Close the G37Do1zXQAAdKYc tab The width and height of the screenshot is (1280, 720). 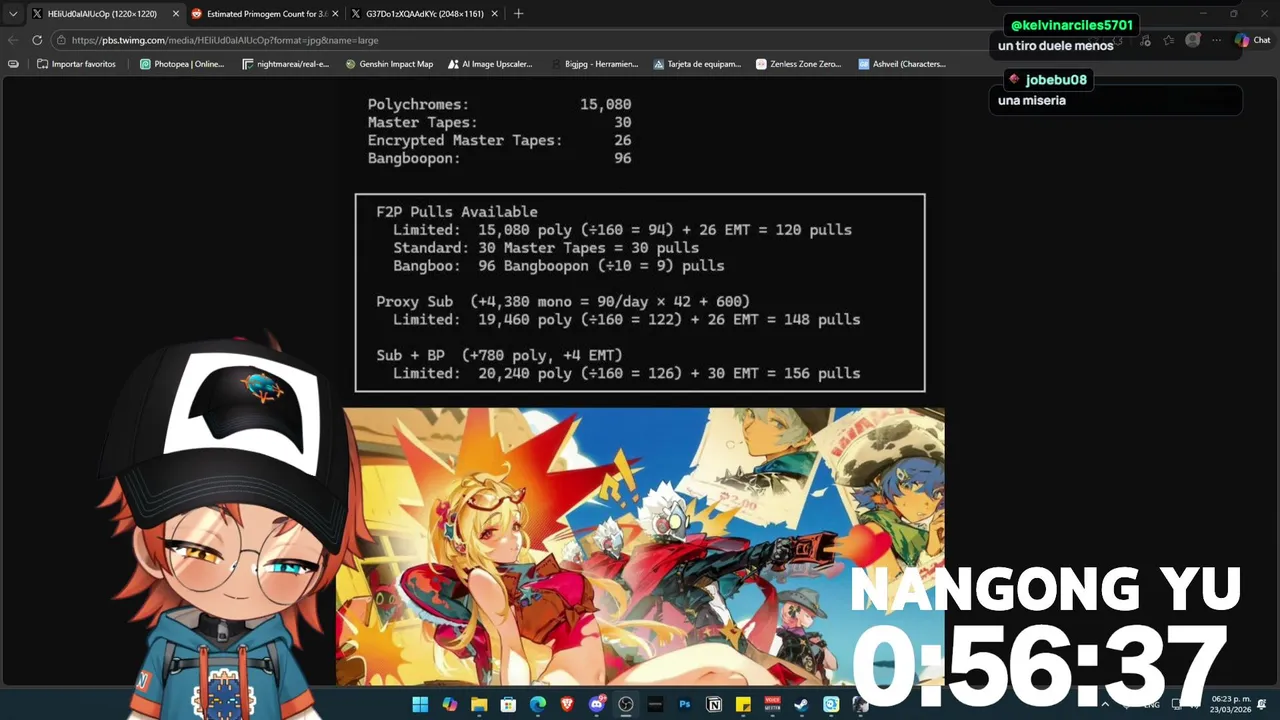(x=494, y=14)
